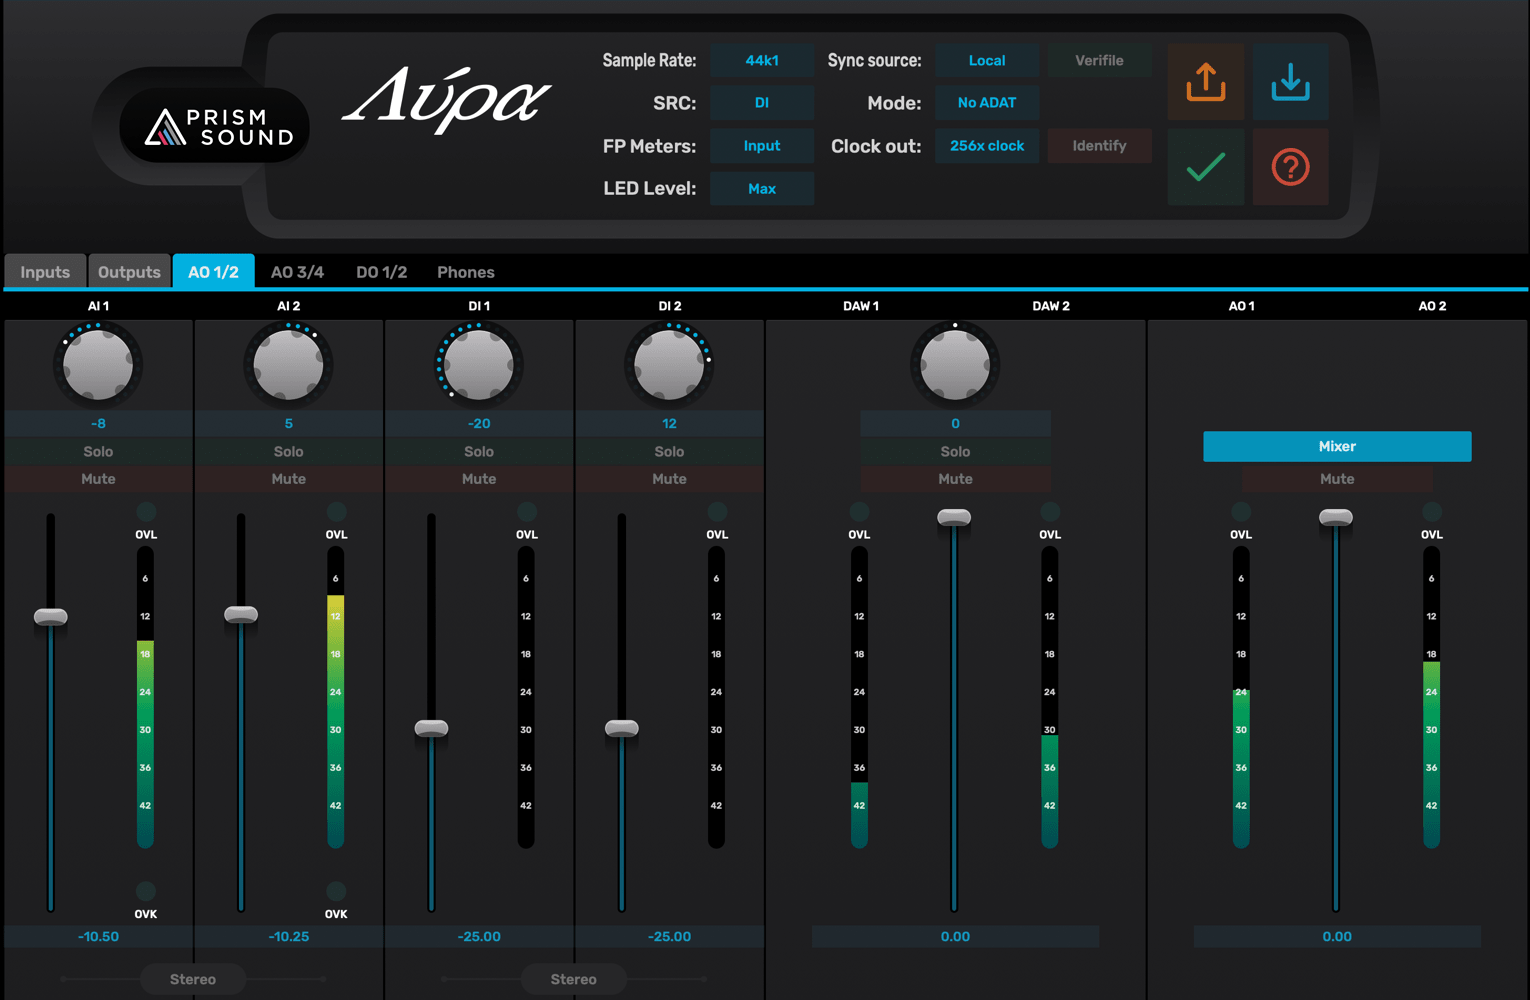This screenshot has width=1530, height=1000.
Task: Click the green checkmark apply icon
Action: (x=1206, y=167)
